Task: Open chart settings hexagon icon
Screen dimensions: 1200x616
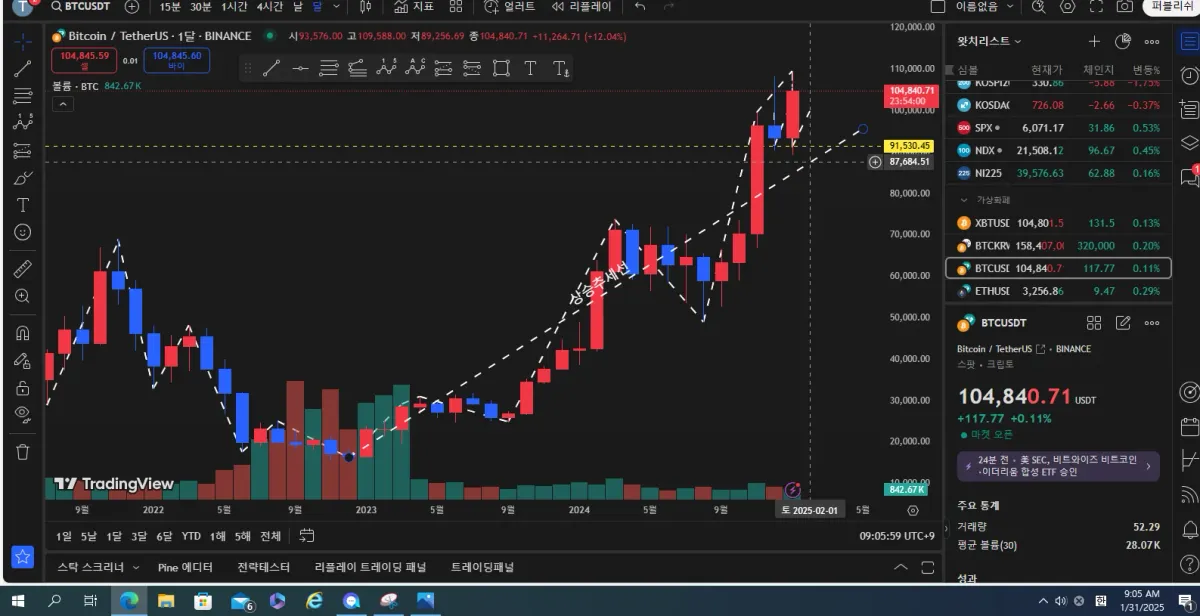Action: 1067,7
